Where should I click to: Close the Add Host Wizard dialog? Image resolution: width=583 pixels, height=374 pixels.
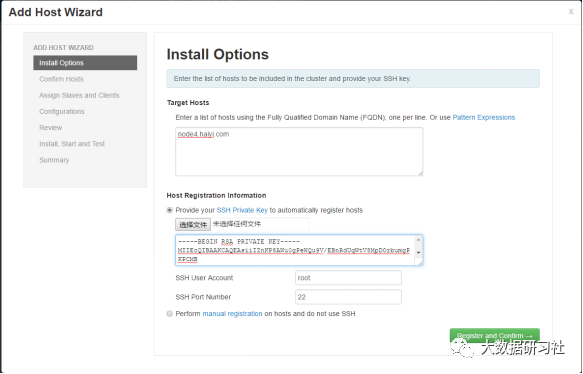click(571, 12)
